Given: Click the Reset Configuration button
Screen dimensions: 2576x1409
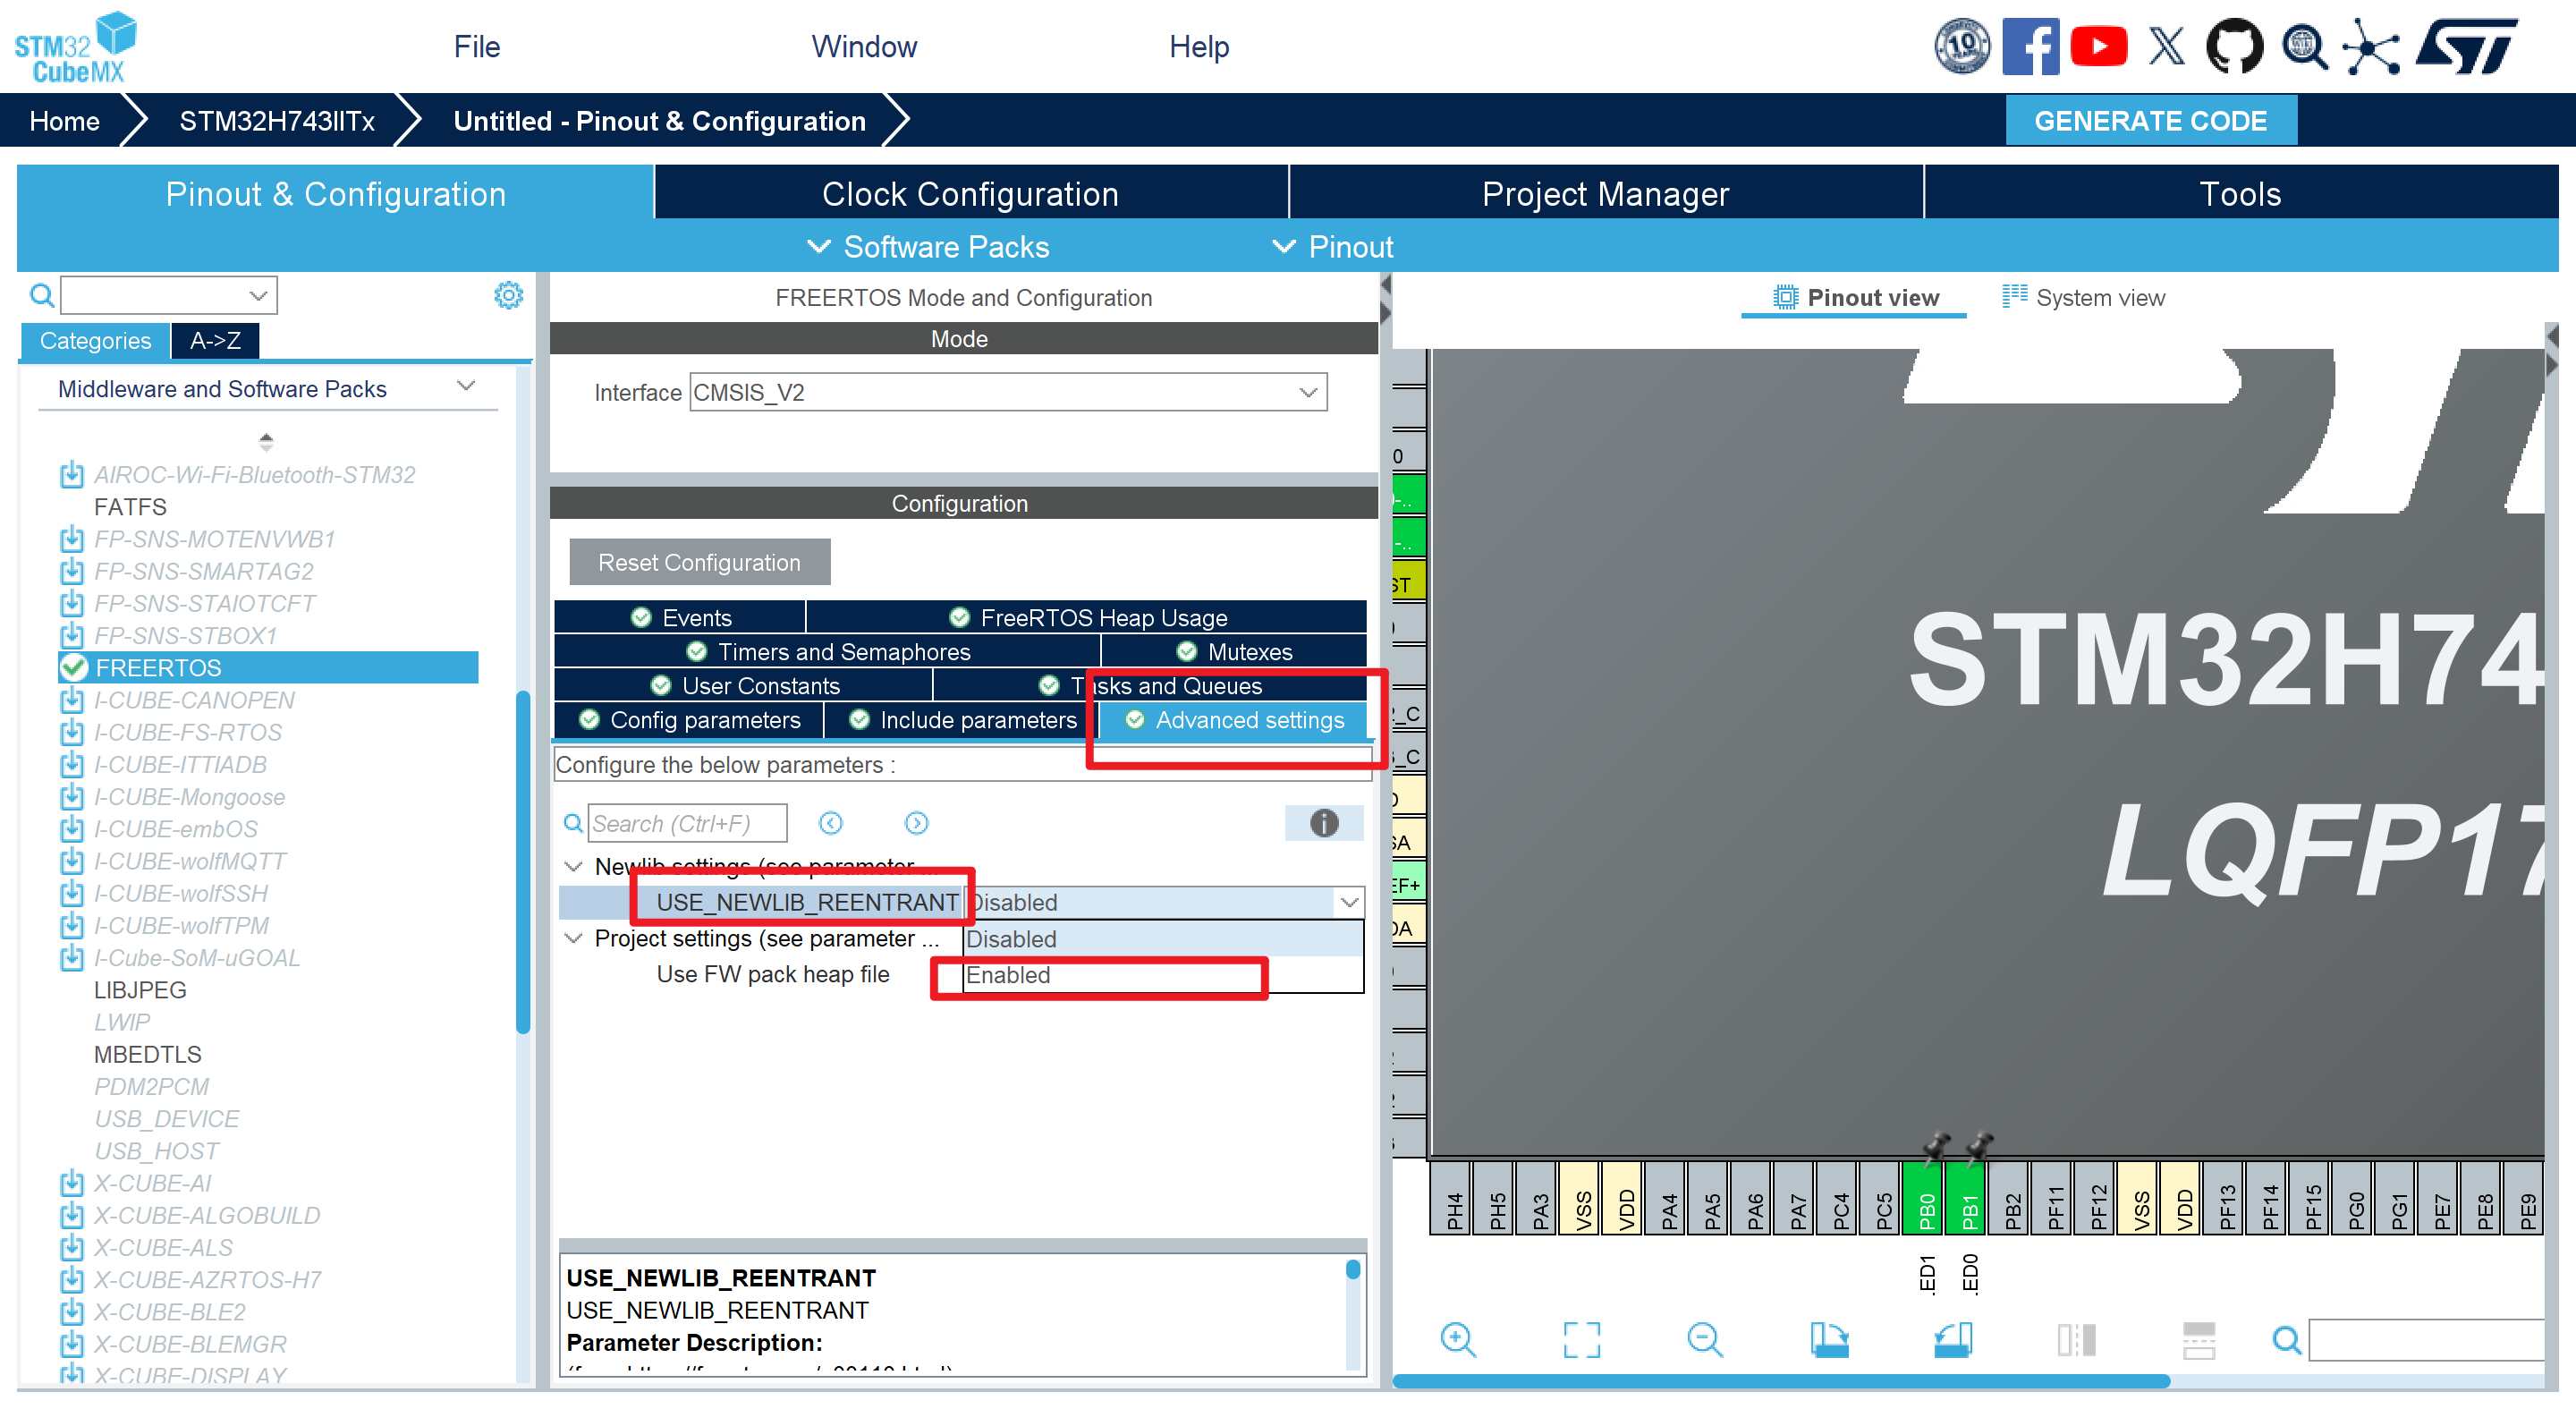Looking at the screenshot, I should point(699,562).
